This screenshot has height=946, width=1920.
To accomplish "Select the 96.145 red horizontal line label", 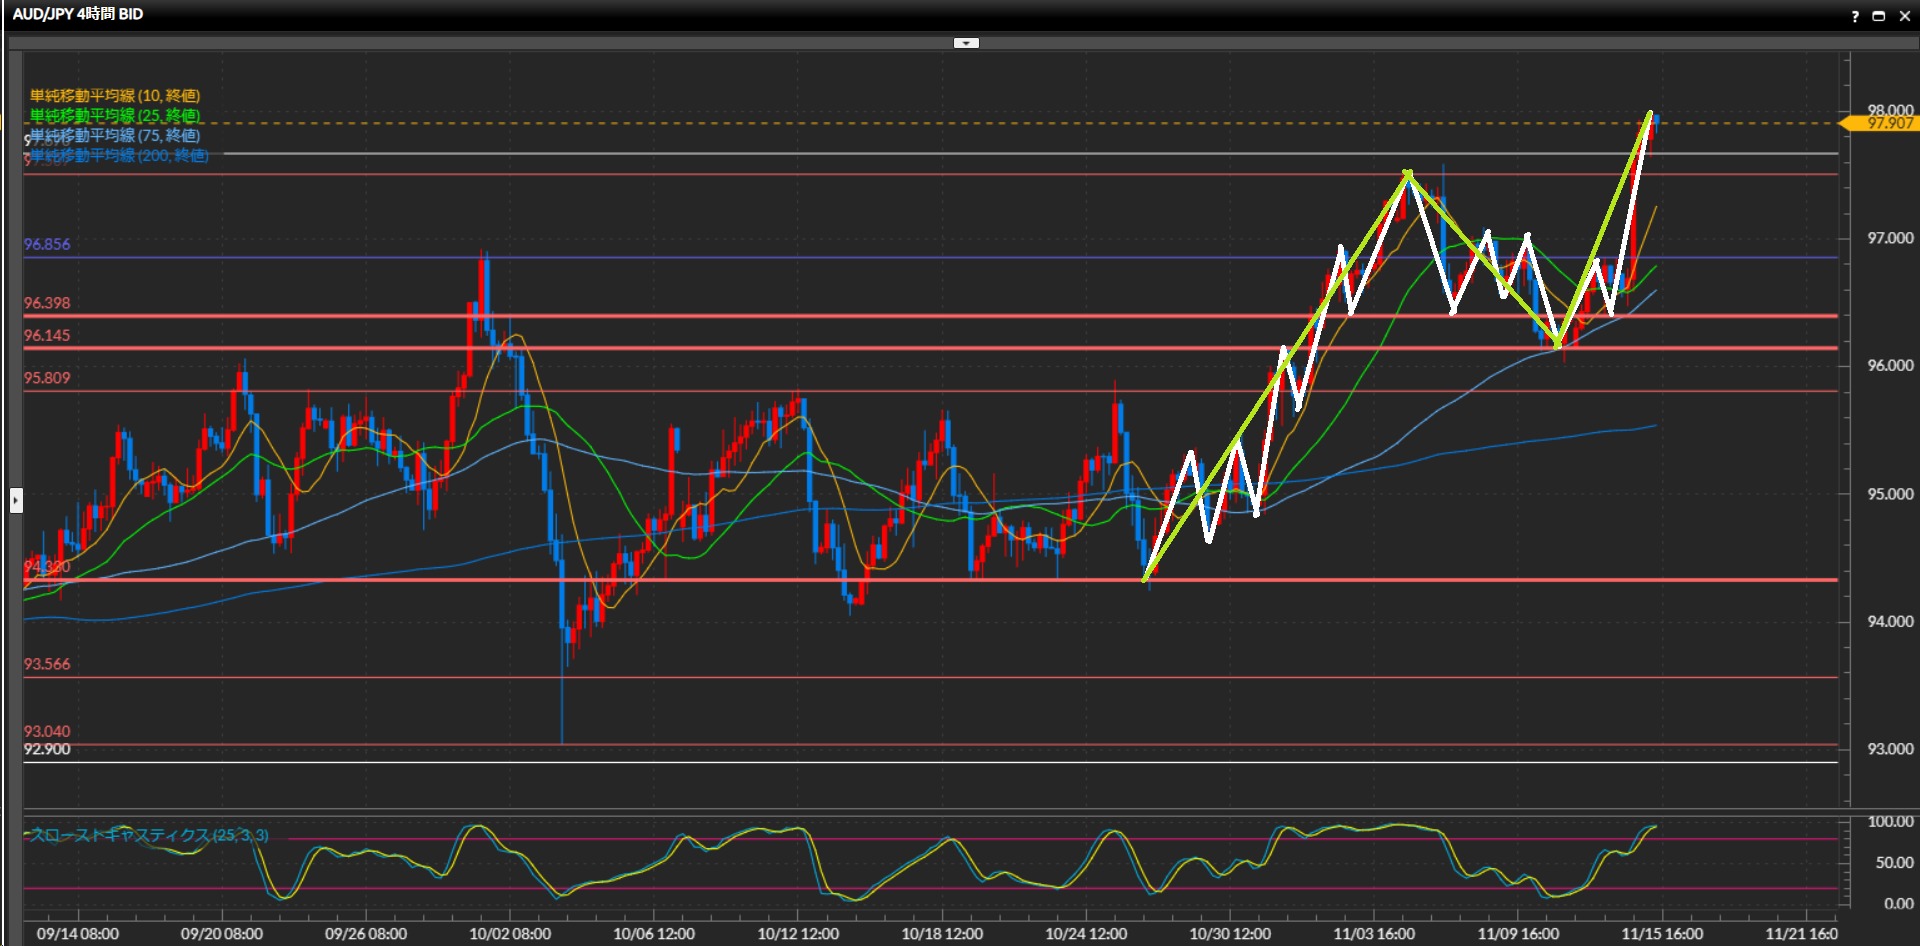I will pos(47,335).
